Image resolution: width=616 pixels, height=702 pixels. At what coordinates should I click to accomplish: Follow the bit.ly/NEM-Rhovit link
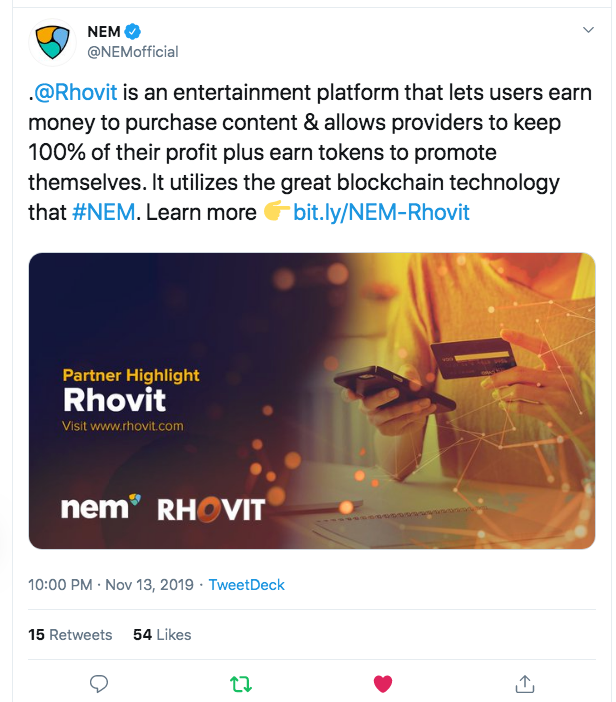pos(381,212)
